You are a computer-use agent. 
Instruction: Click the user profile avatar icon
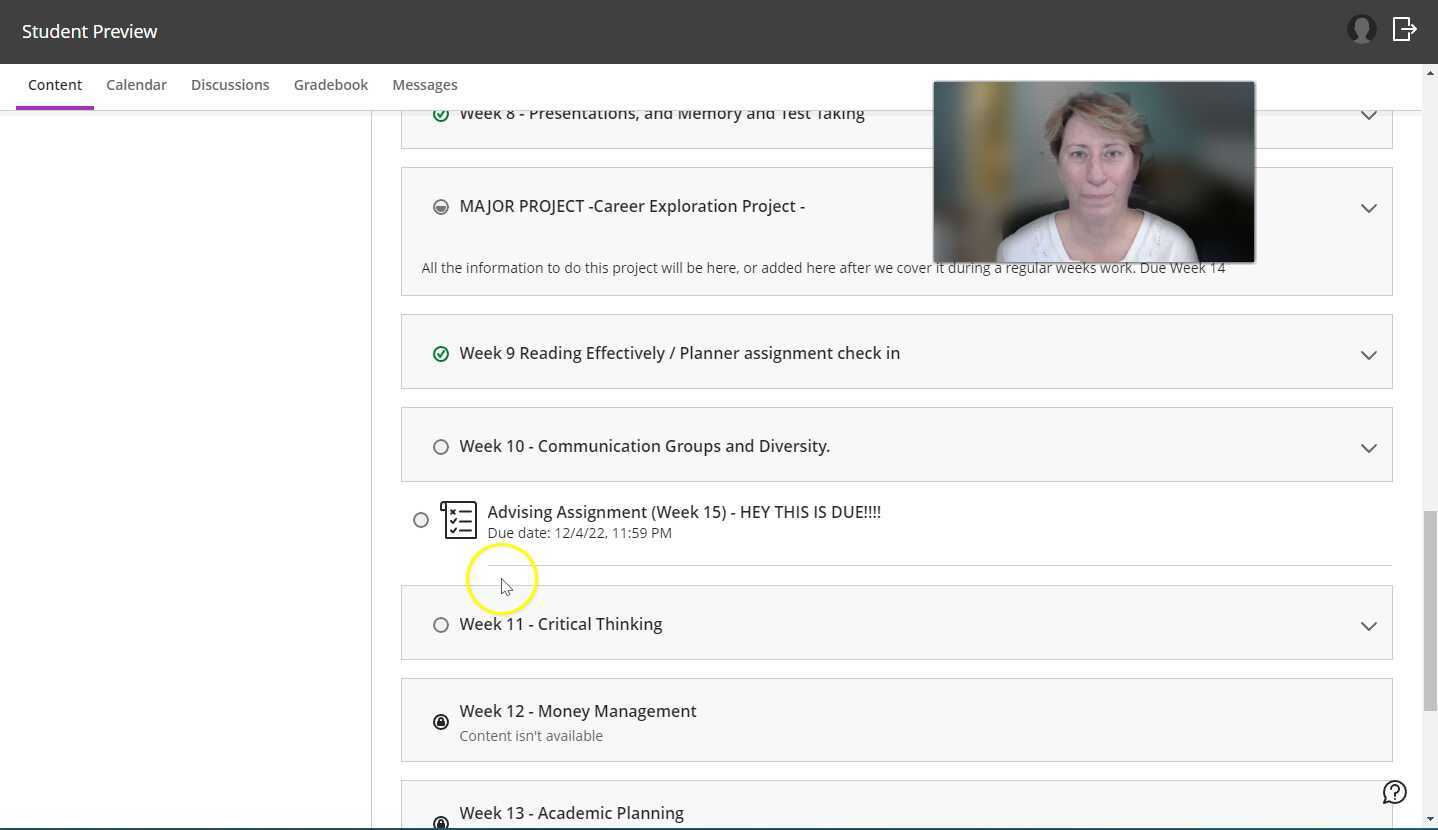pyautogui.click(x=1361, y=30)
